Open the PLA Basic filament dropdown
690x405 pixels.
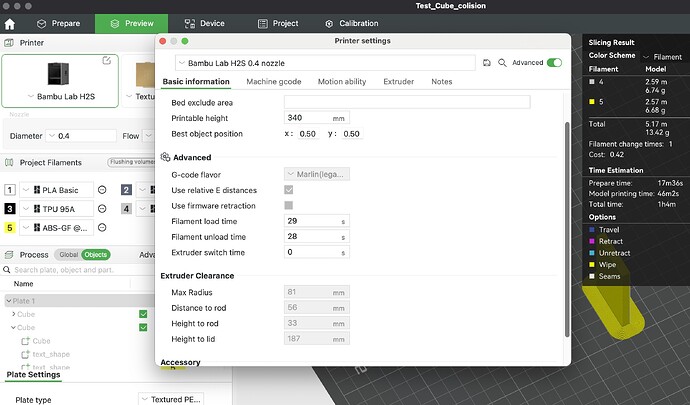tap(57, 190)
